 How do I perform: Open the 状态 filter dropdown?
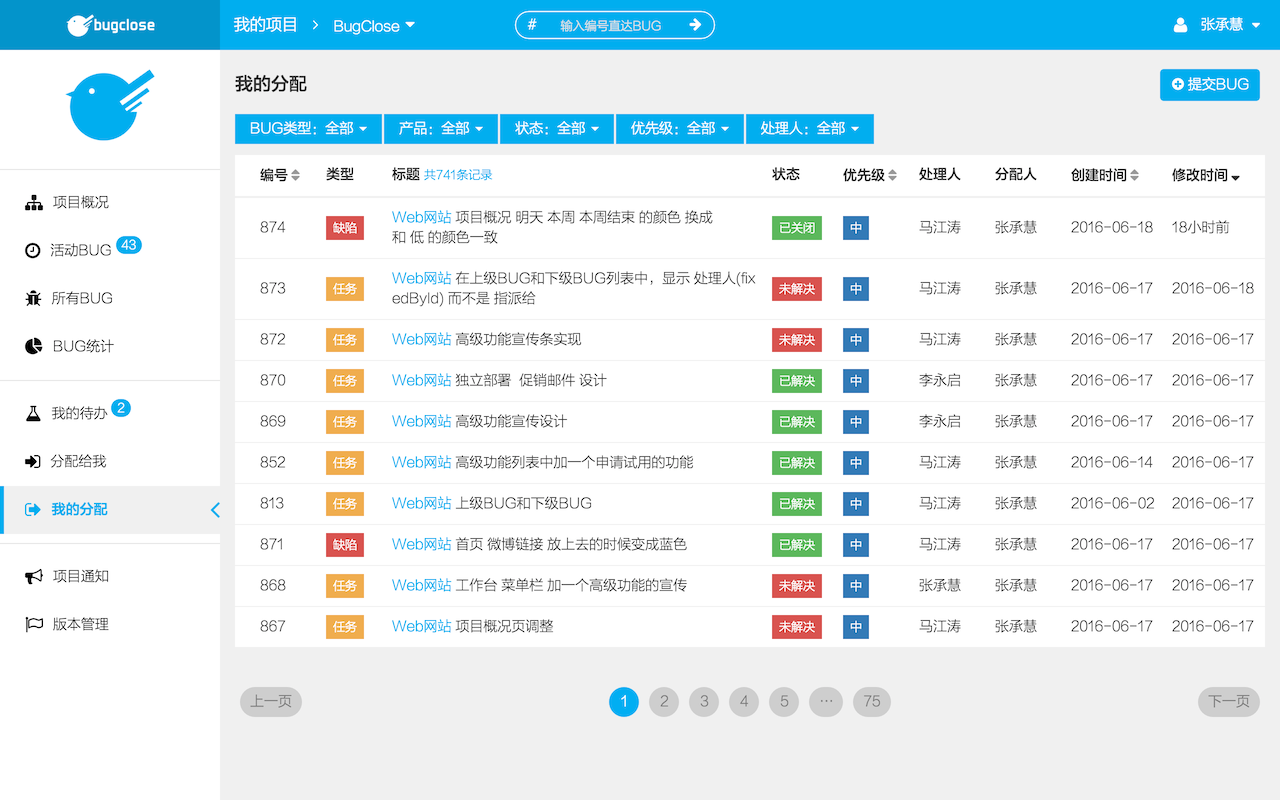tap(556, 129)
